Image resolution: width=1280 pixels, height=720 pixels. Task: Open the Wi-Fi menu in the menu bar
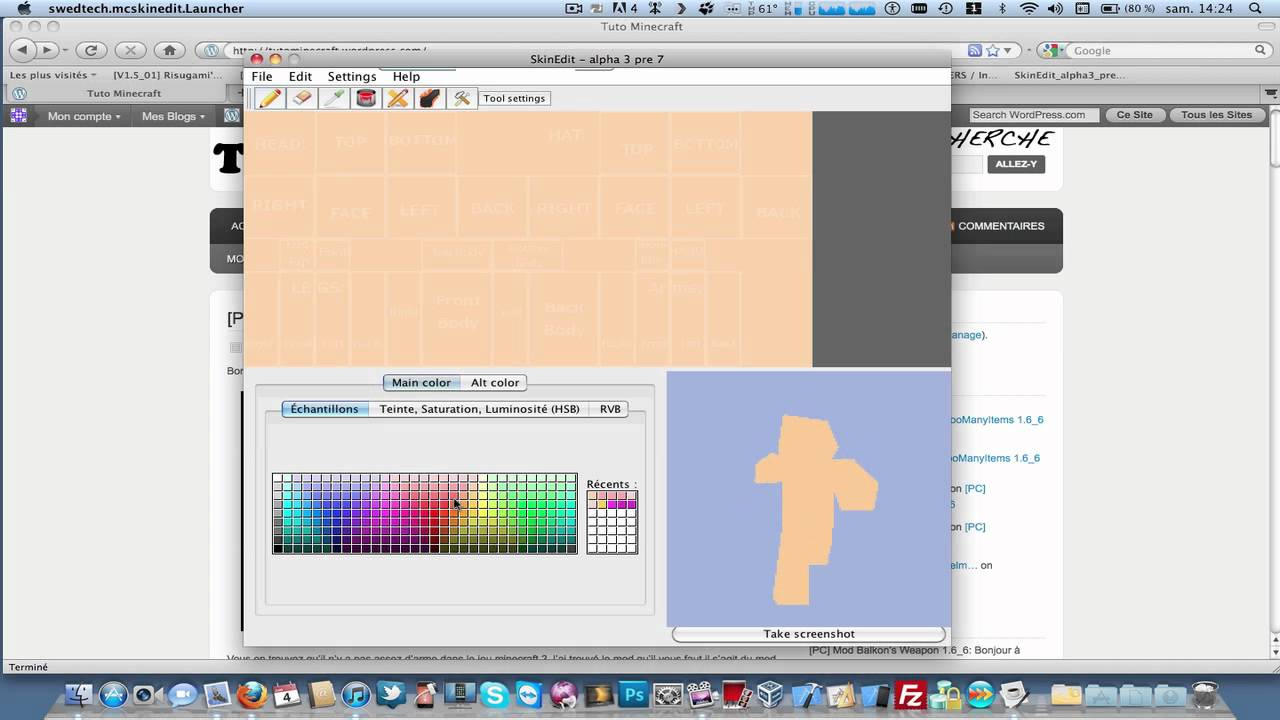coord(1028,8)
